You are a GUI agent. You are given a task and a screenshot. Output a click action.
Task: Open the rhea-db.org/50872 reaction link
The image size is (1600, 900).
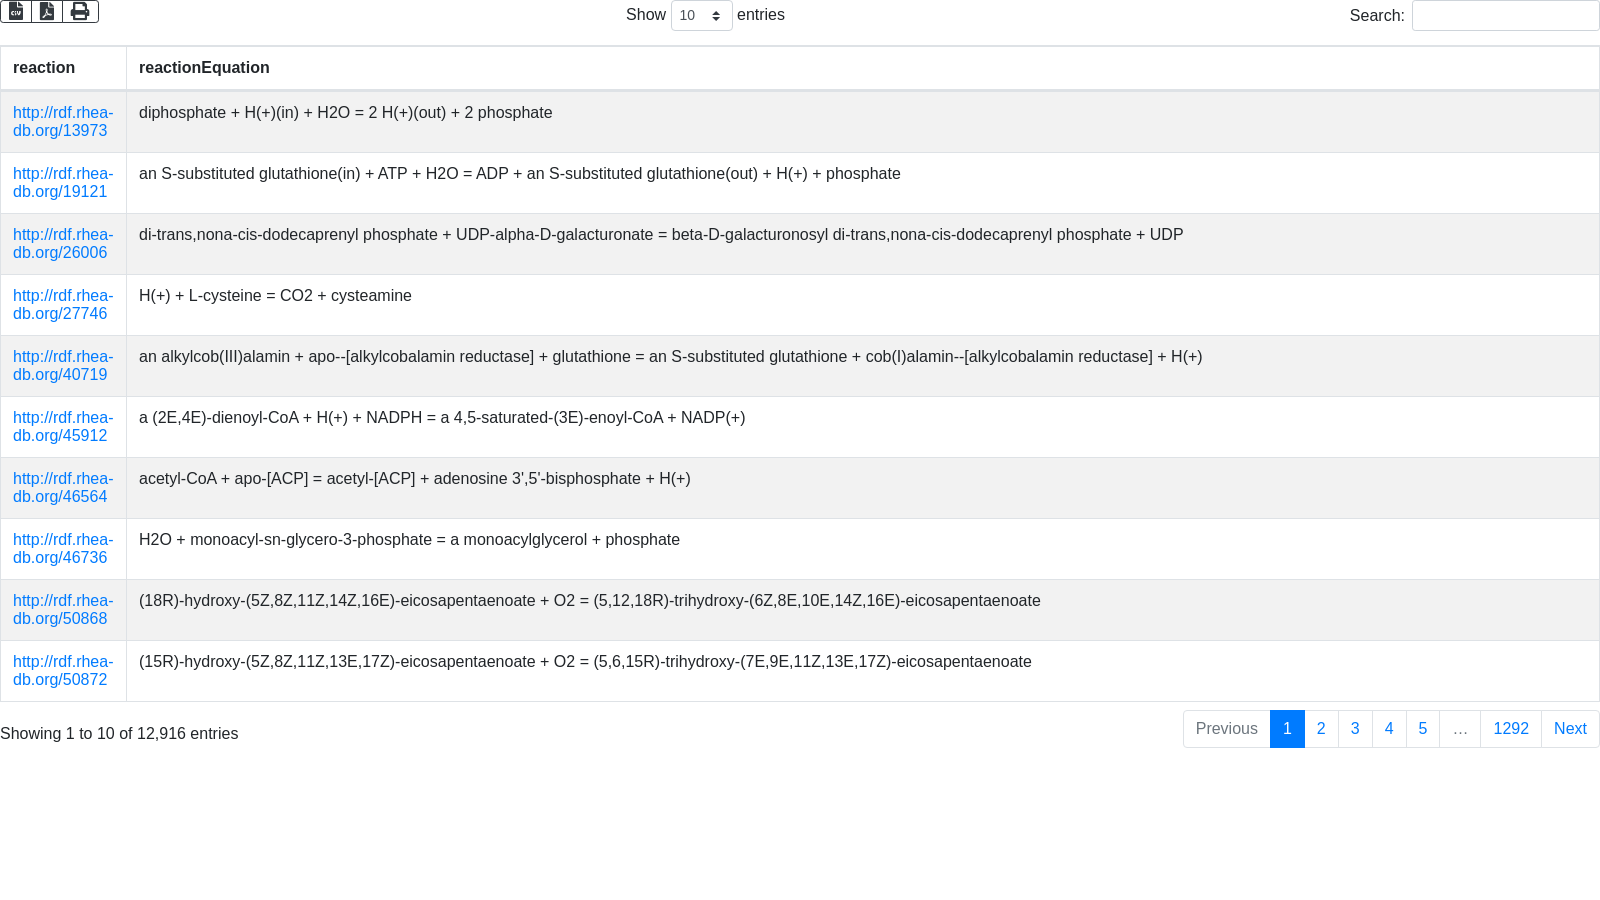tap(62, 671)
